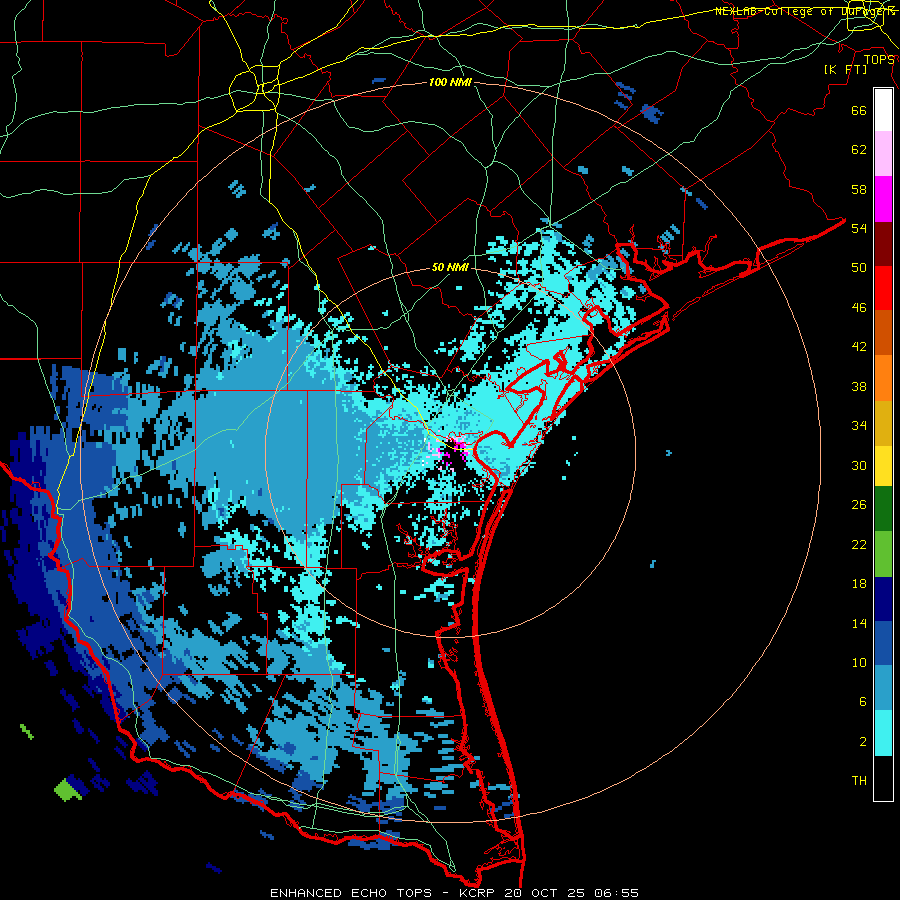Click legend label "14"
900x900 pixels.
click(x=859, y=623)
